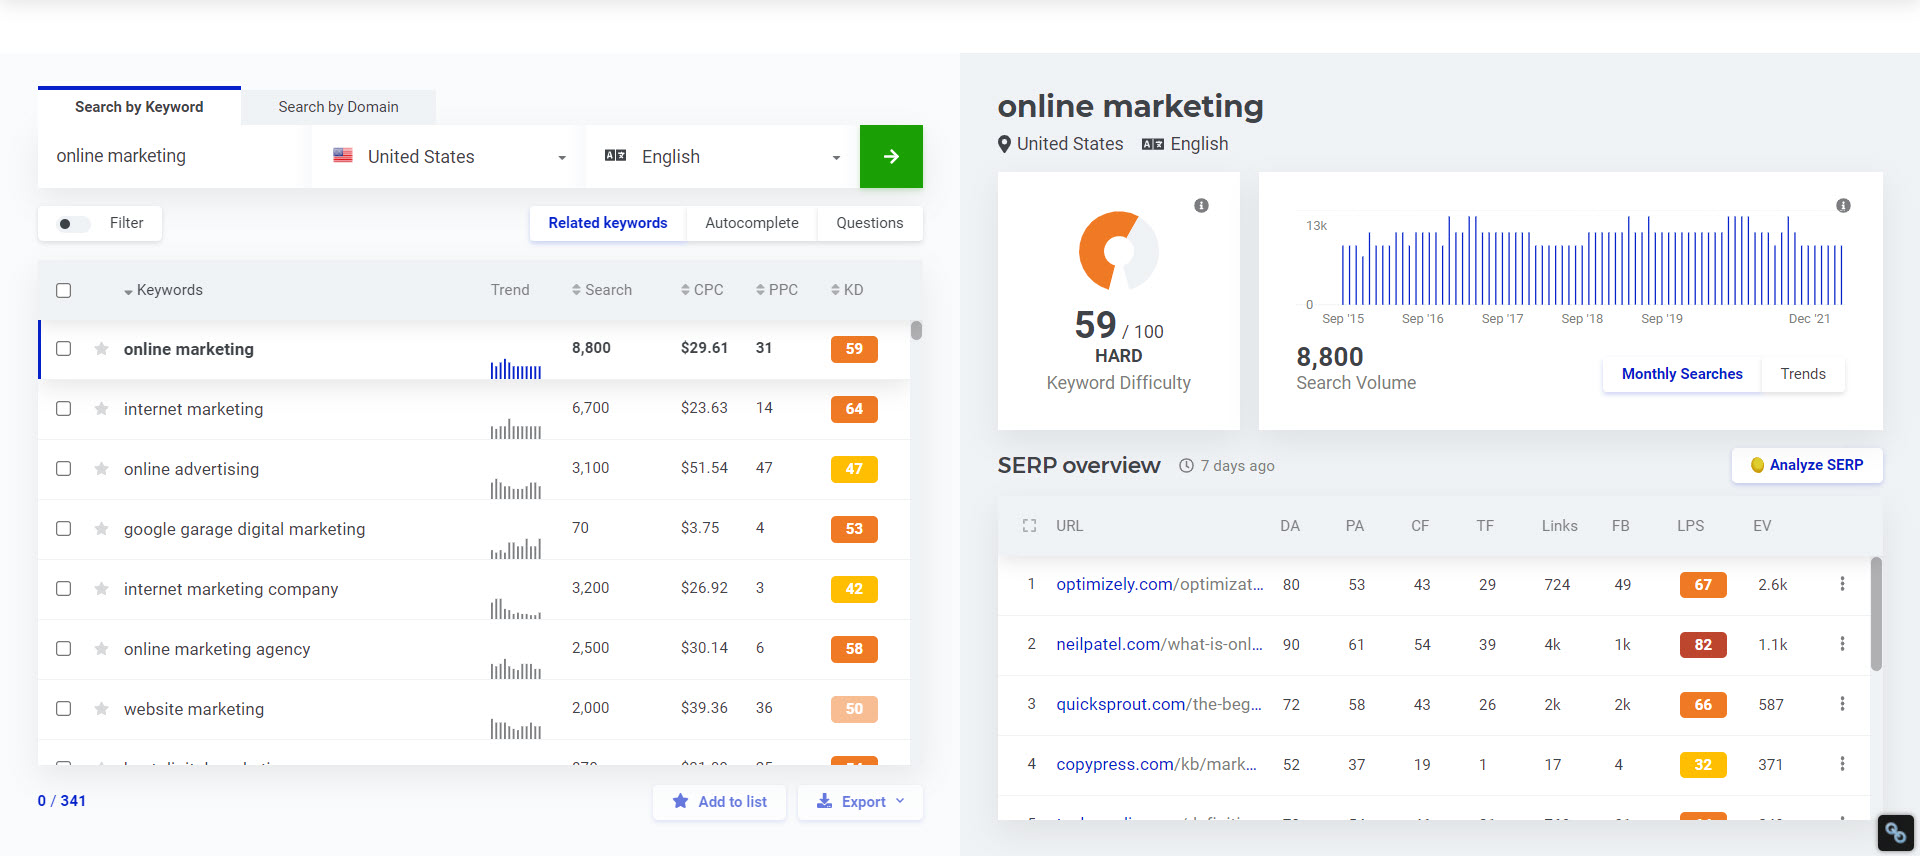This screenshot has width=1920, height=856.
Task: Open Keyword Difficulty info icon
Action: (x=1201, y=206)
